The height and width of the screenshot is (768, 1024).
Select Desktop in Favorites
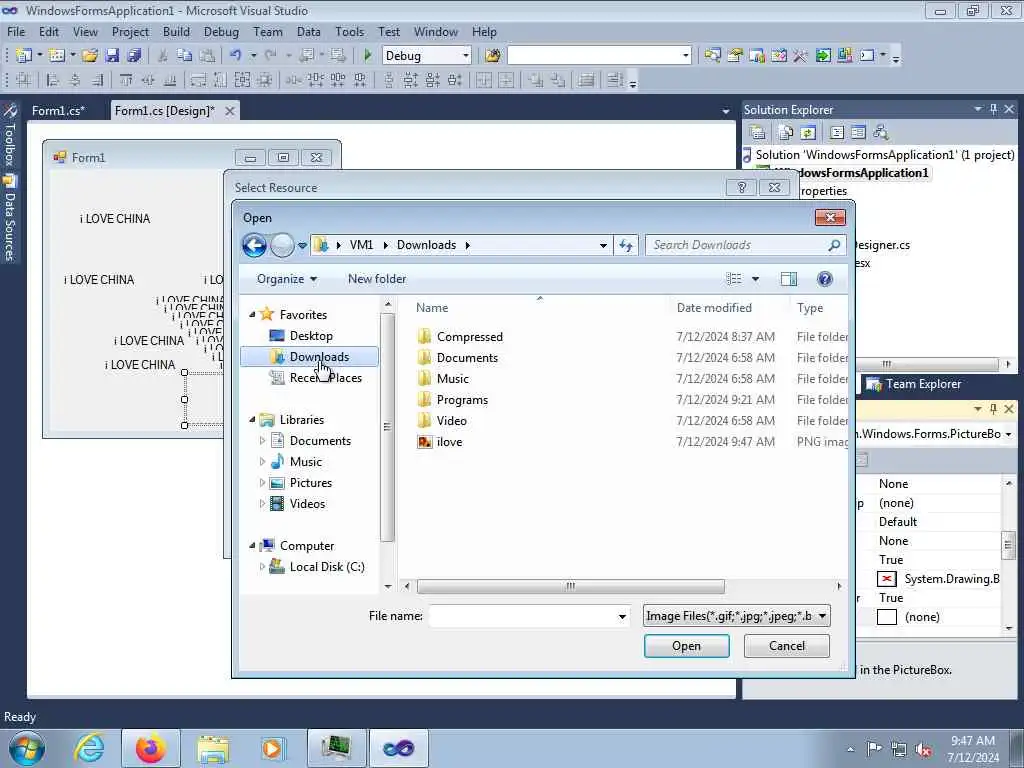[x=311, y=336]
